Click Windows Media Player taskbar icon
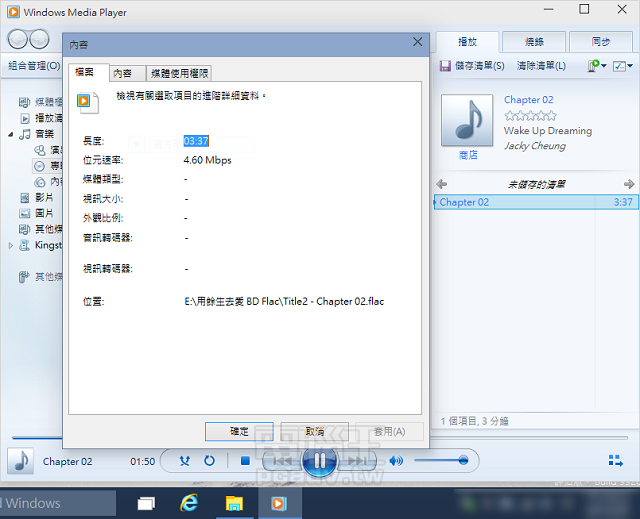The height and width of the screenshot is (519, 640). (x=280, y=503)
